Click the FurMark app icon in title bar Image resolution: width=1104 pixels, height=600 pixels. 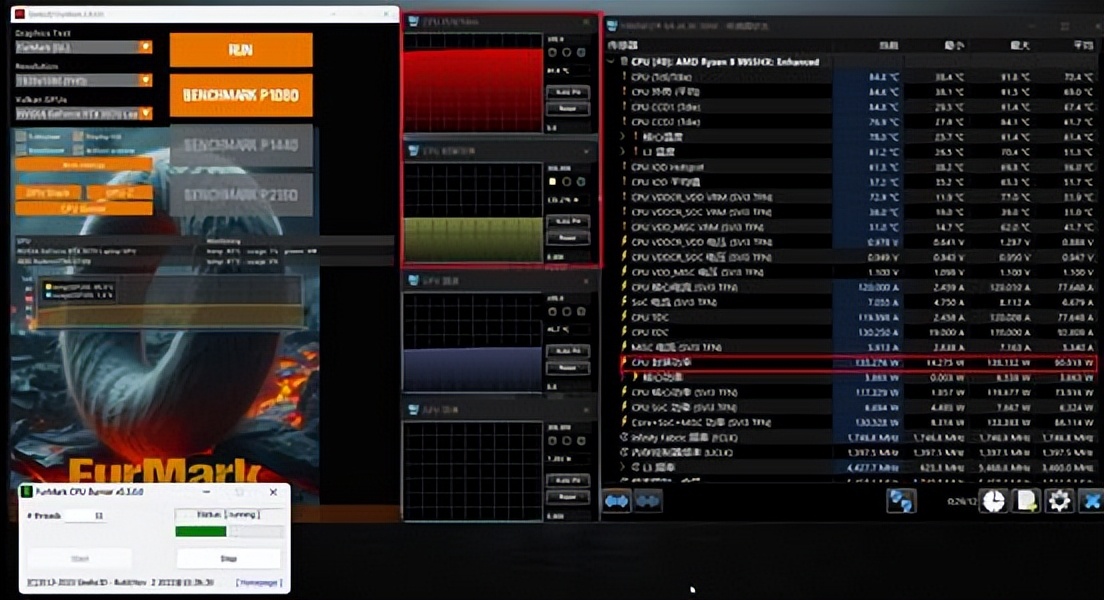pyautogui.click(x=19, y=13)
